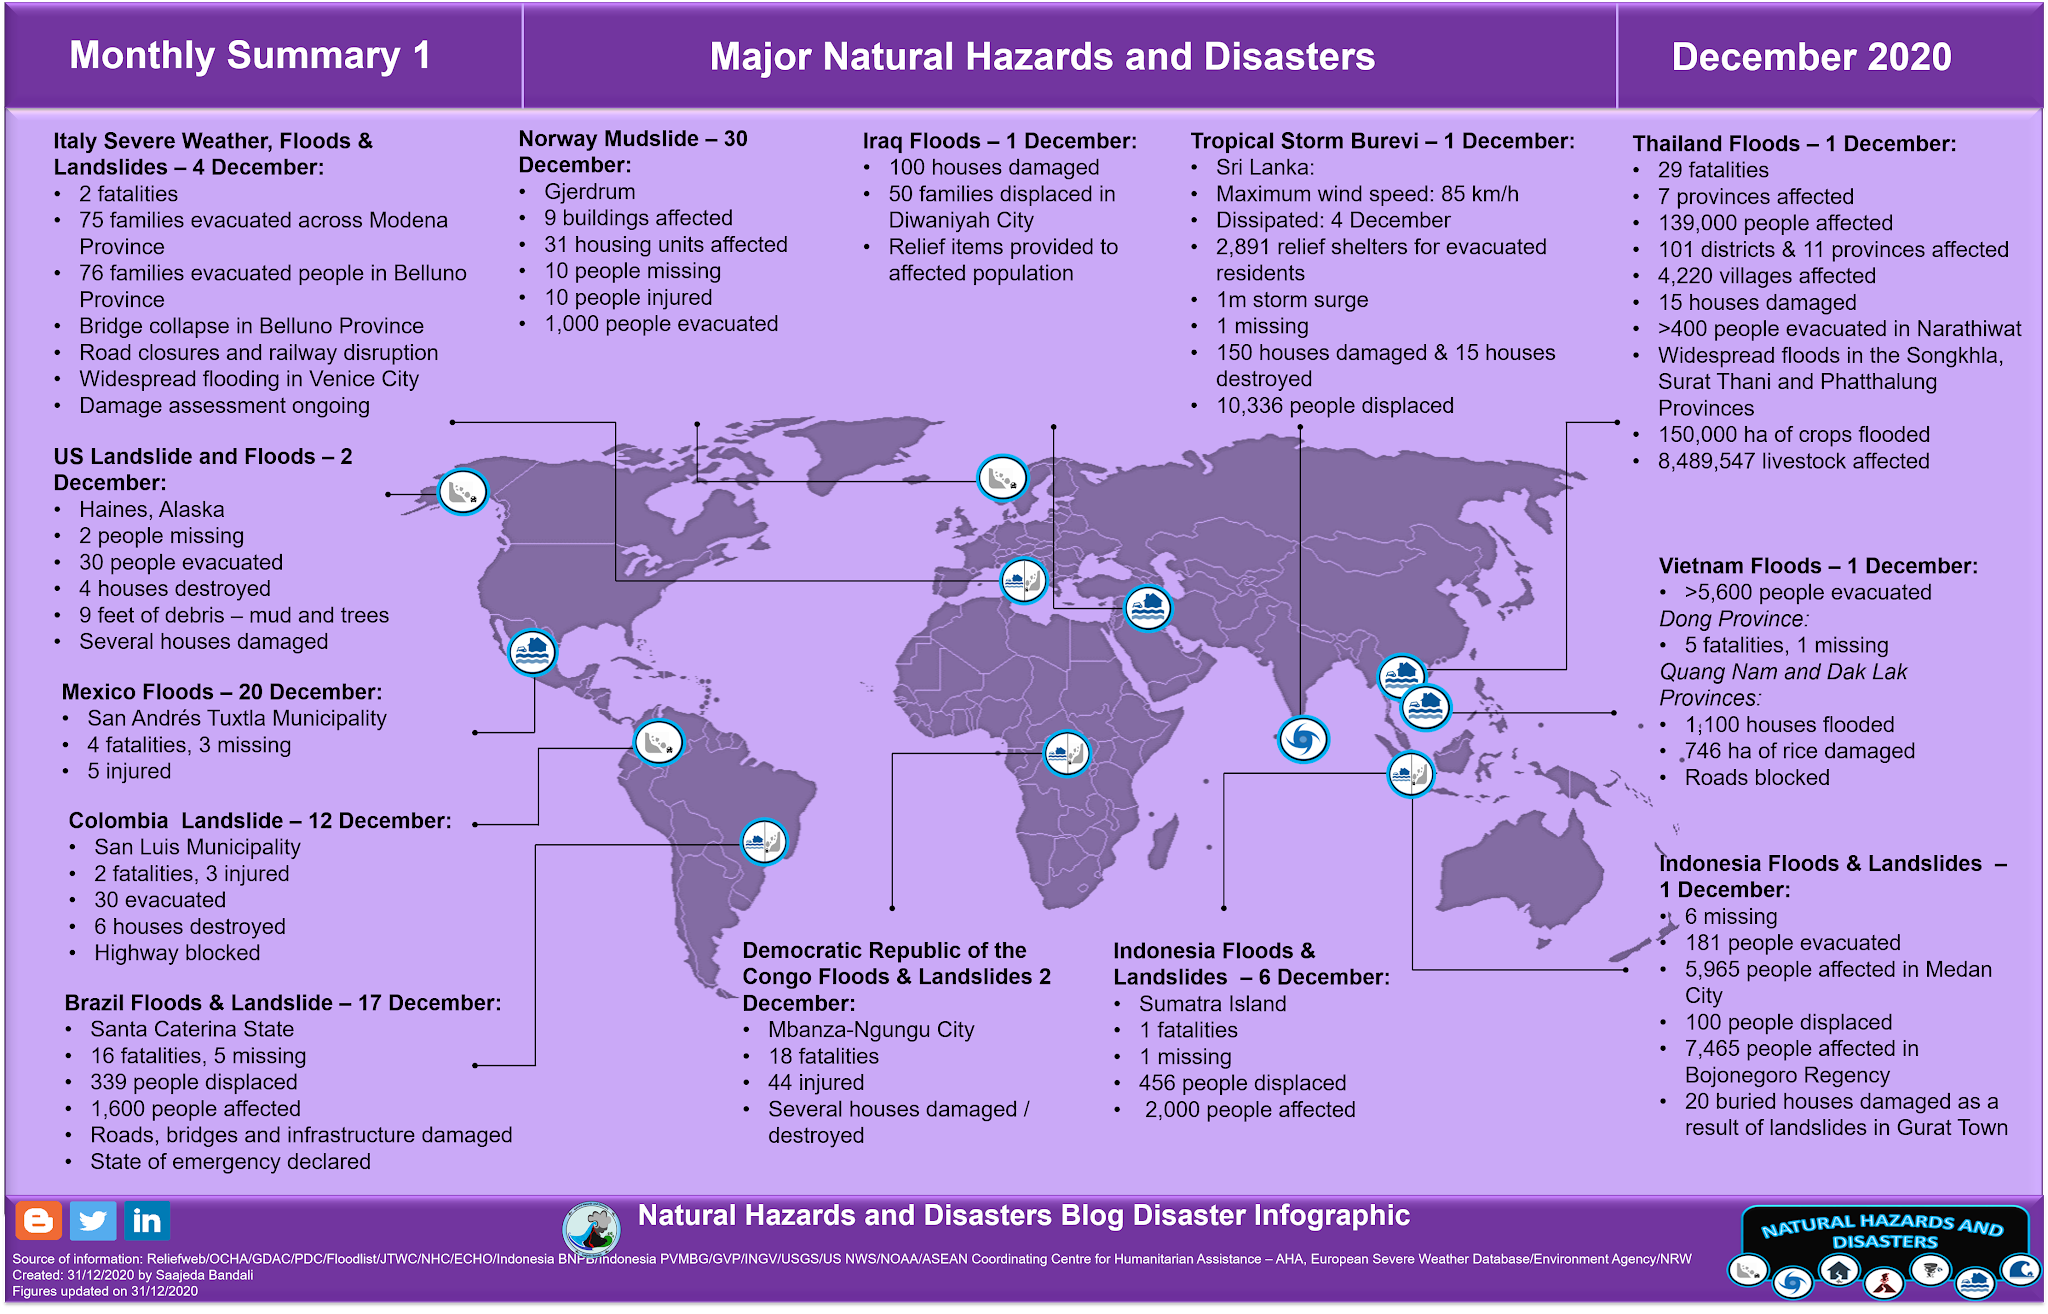Select the landslide marker over Alaska
2048x1314 pixels.
coord(463,492)
